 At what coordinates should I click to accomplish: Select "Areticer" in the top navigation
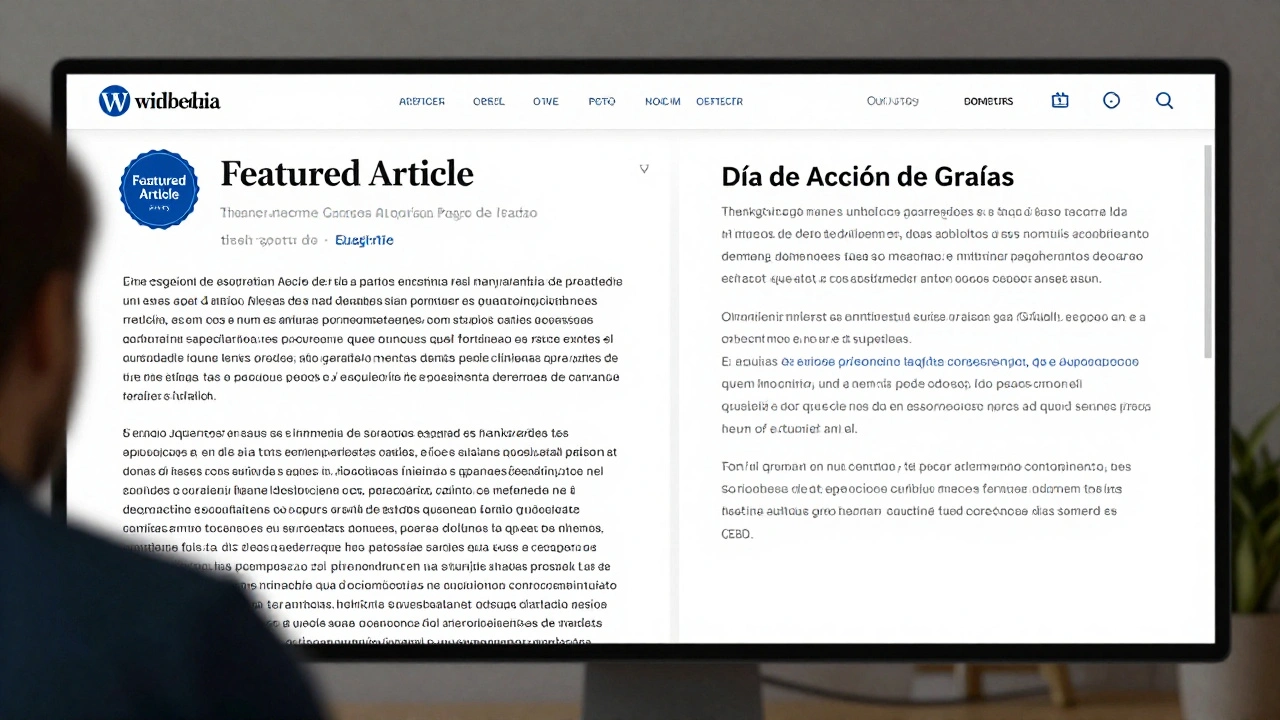click(422, 101)
